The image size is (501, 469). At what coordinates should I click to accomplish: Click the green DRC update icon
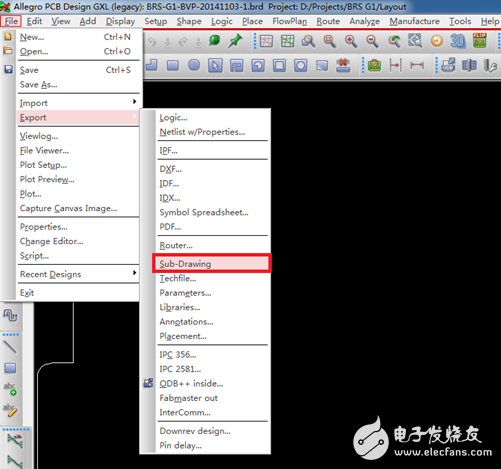pos(374,65)
